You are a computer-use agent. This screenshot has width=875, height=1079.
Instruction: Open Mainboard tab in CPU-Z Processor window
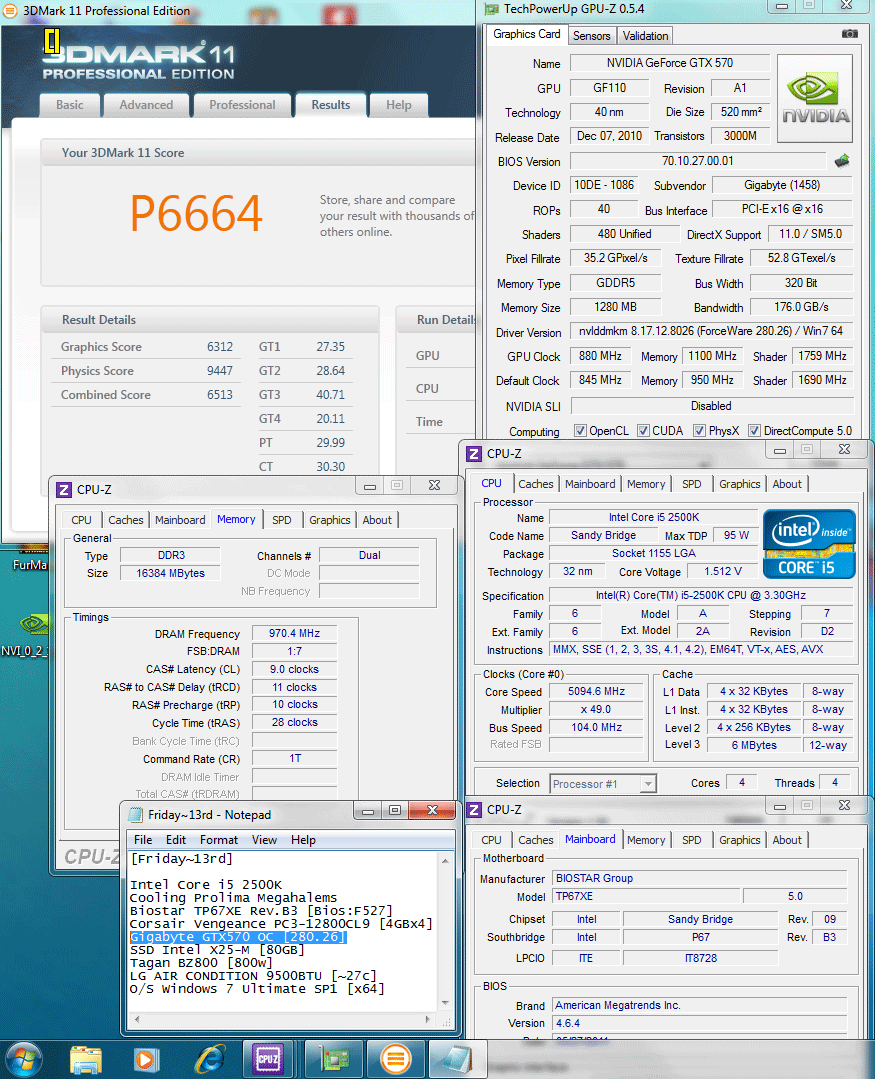click(590, 484)
